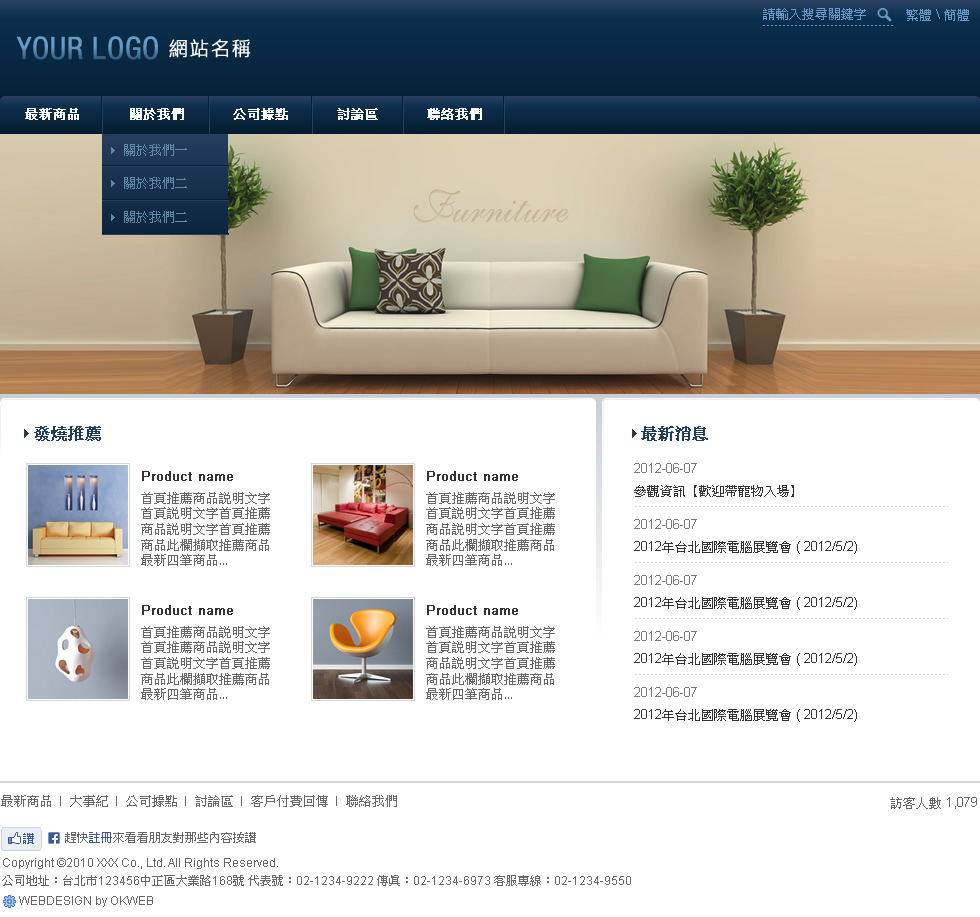980x917 pixels.
Task: Click the 客戶付費回傳 footer link
Action: click(x=289, y=801)
